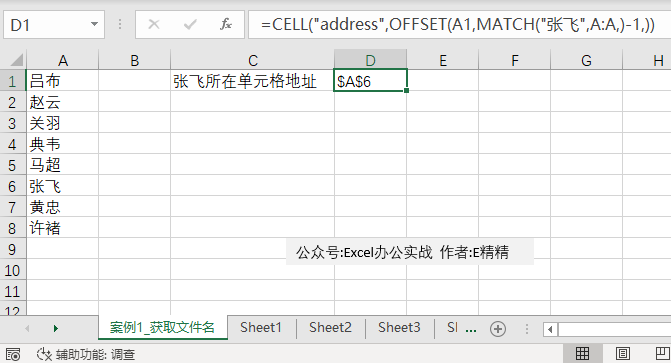Click horizontal scrollbar left arrow
The height and width of the screenshot is (363, 671).
point(550,329)
